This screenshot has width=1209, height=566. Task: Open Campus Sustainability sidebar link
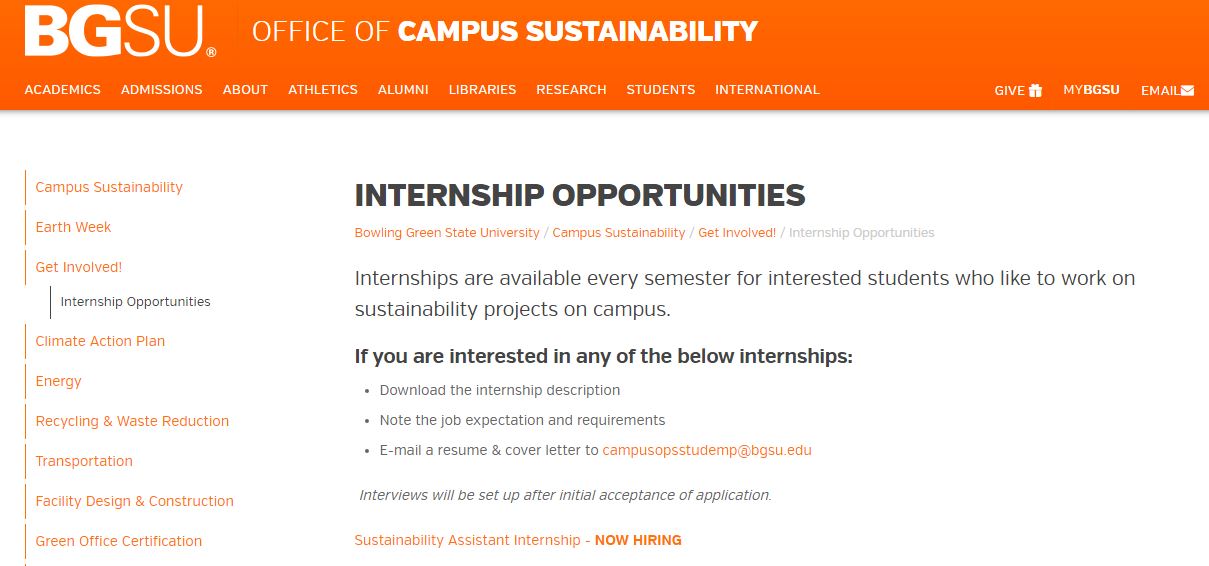(109, 187)
